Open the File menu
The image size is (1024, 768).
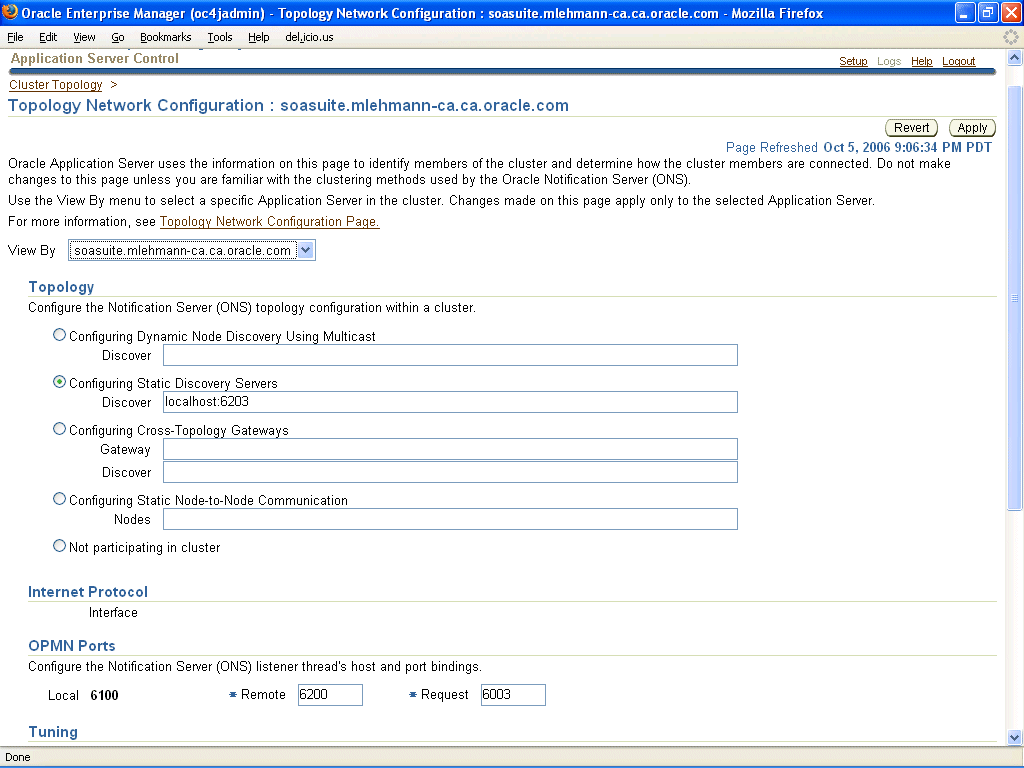pyautogui.click(x=15, y=37)
